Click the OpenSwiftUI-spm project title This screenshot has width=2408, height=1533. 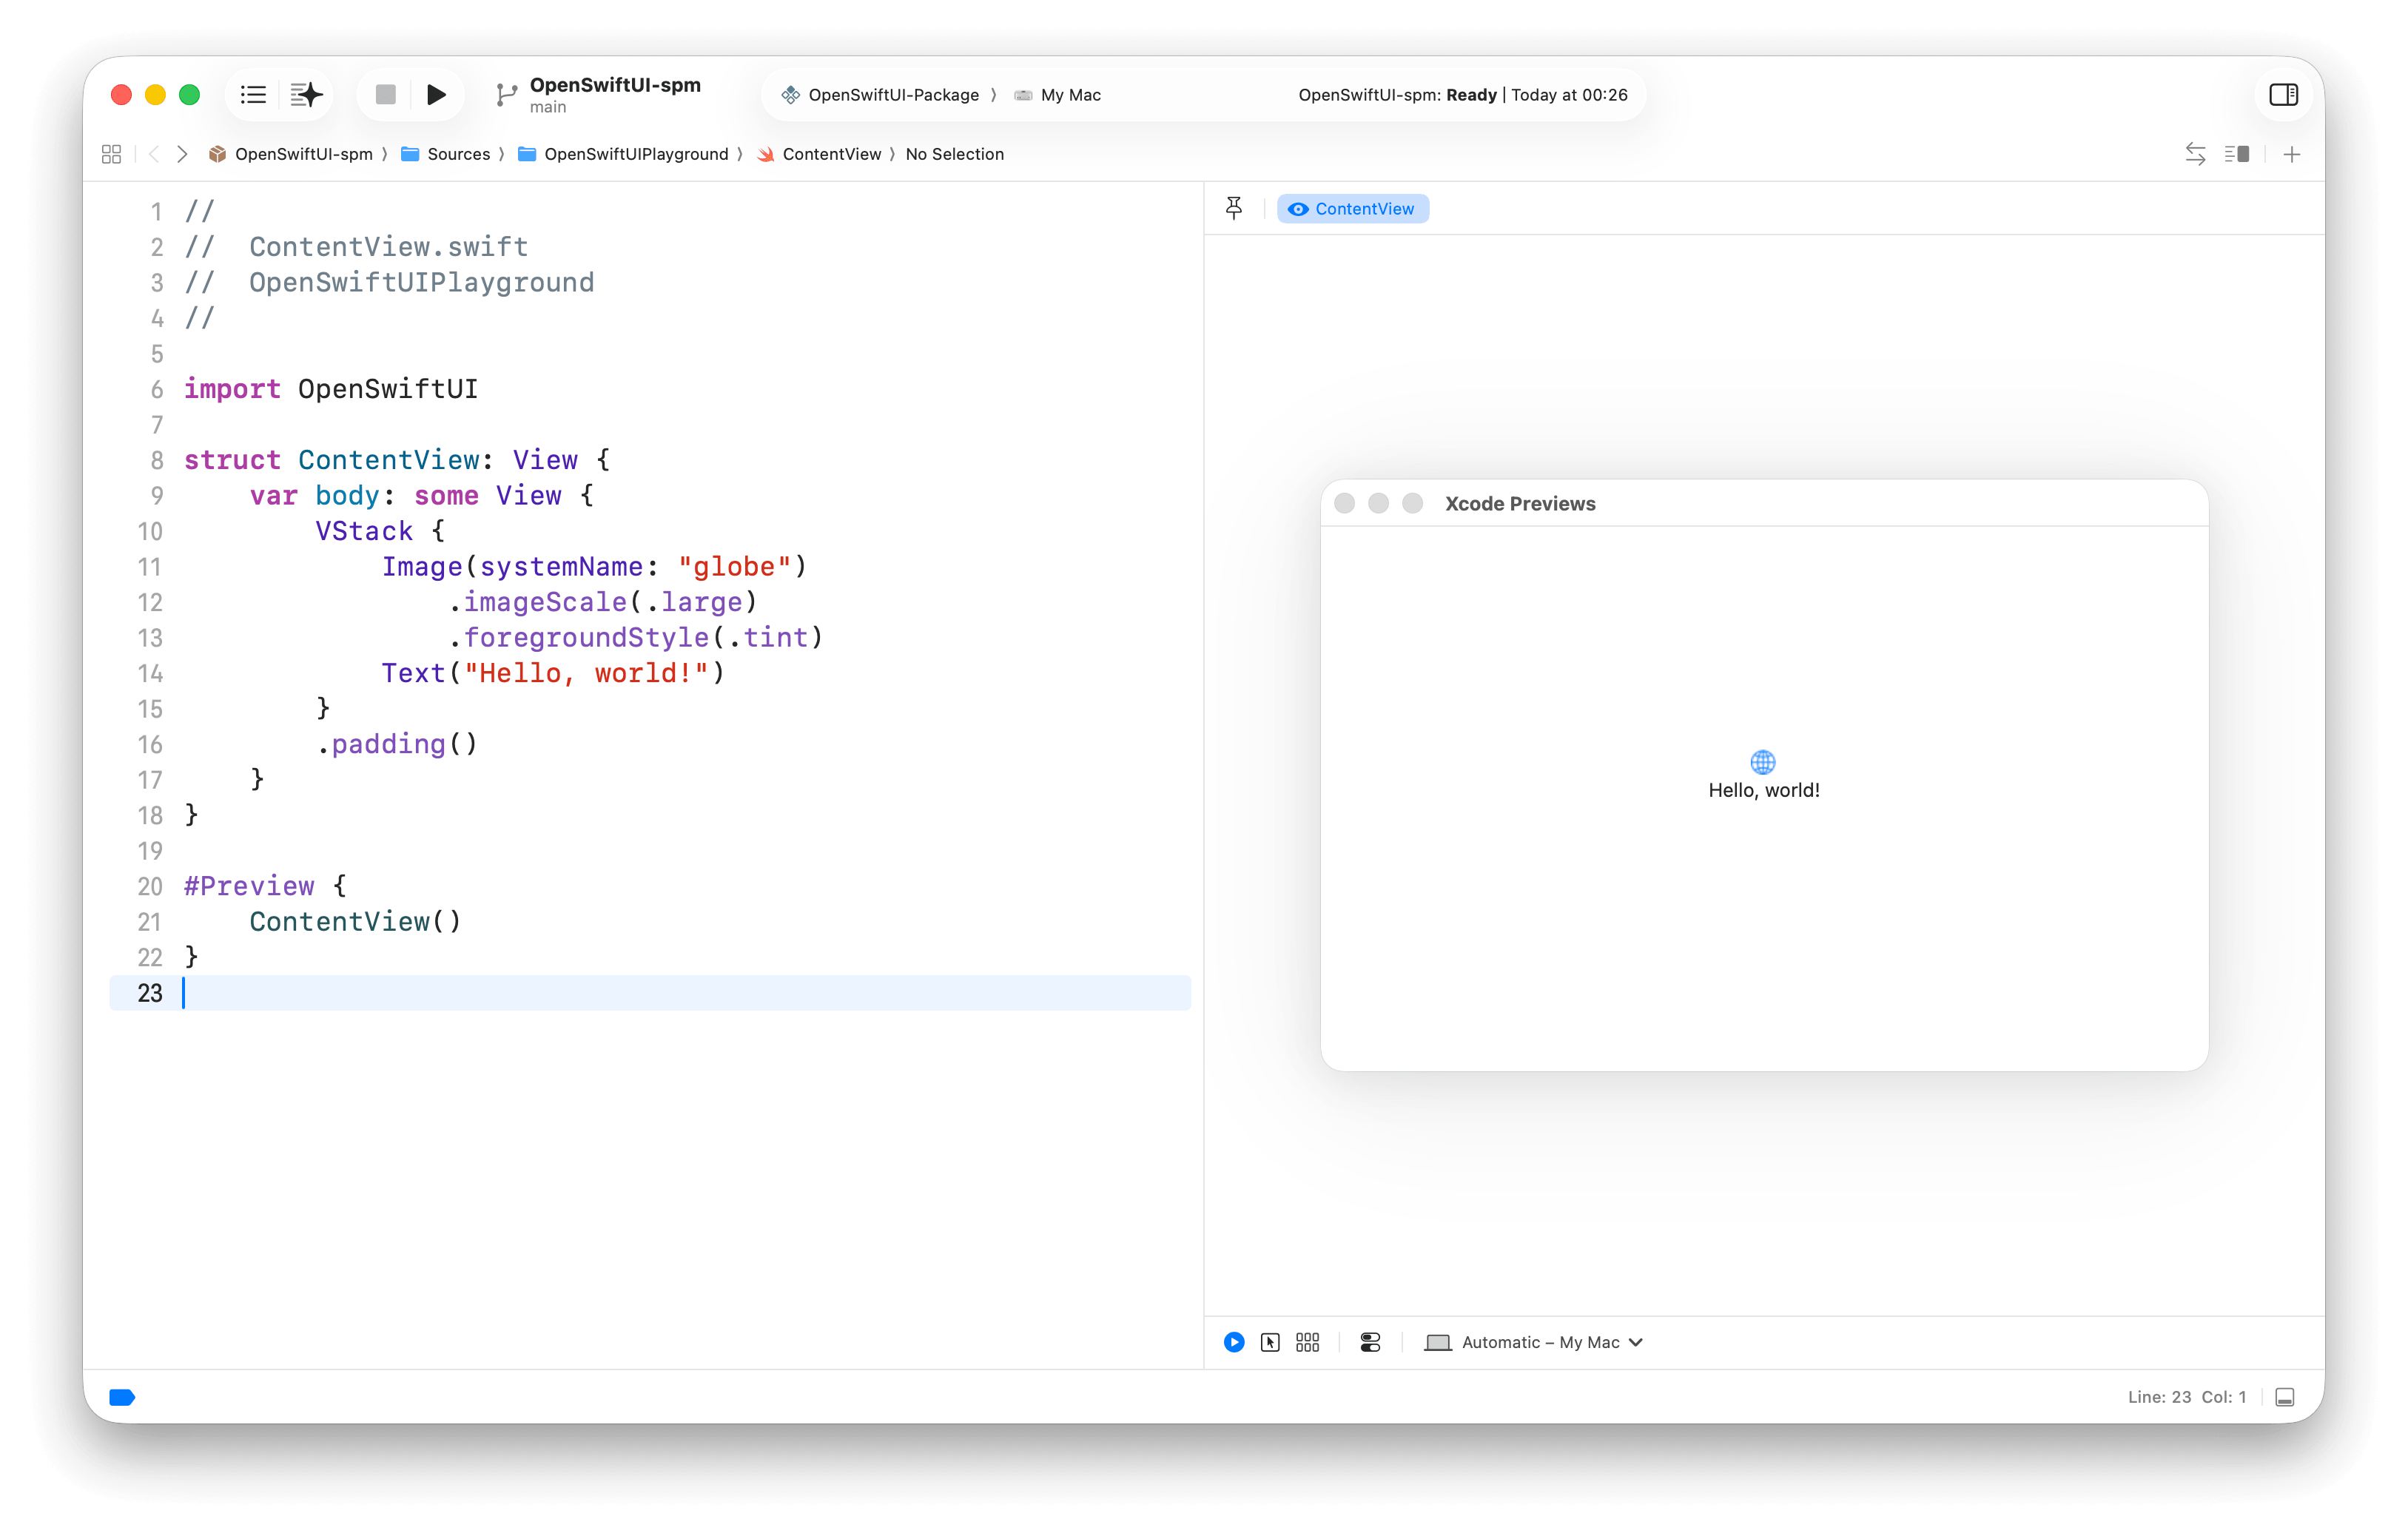point(615,85)
